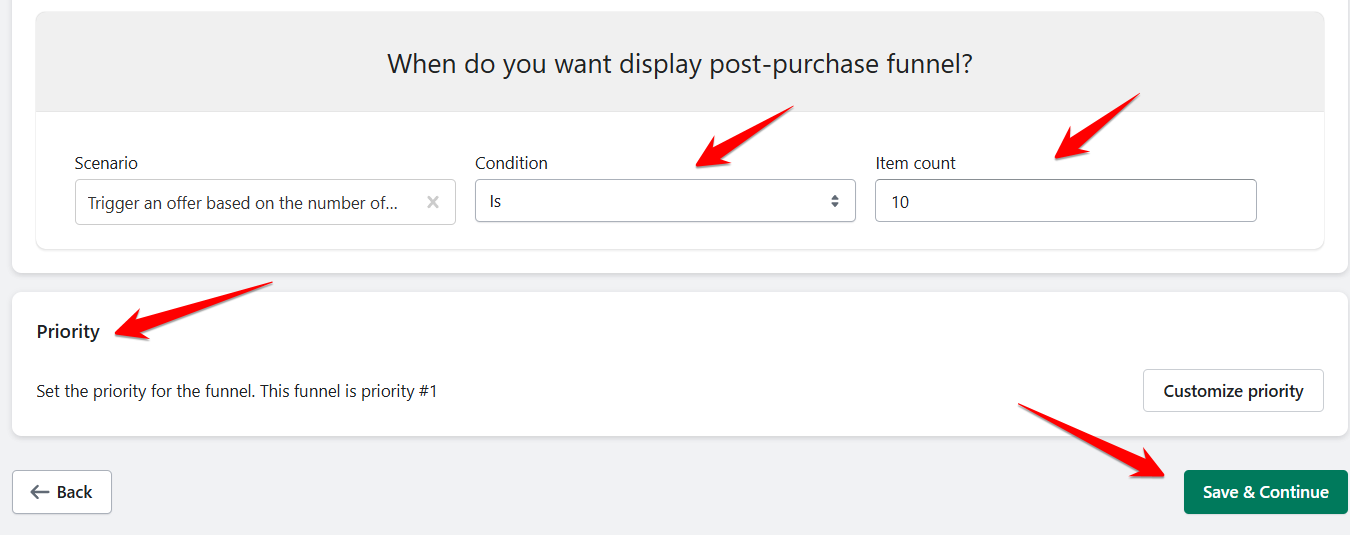Click the Item count field label
The height and width of the screenshot is (535, 1350).
point(915,163)
